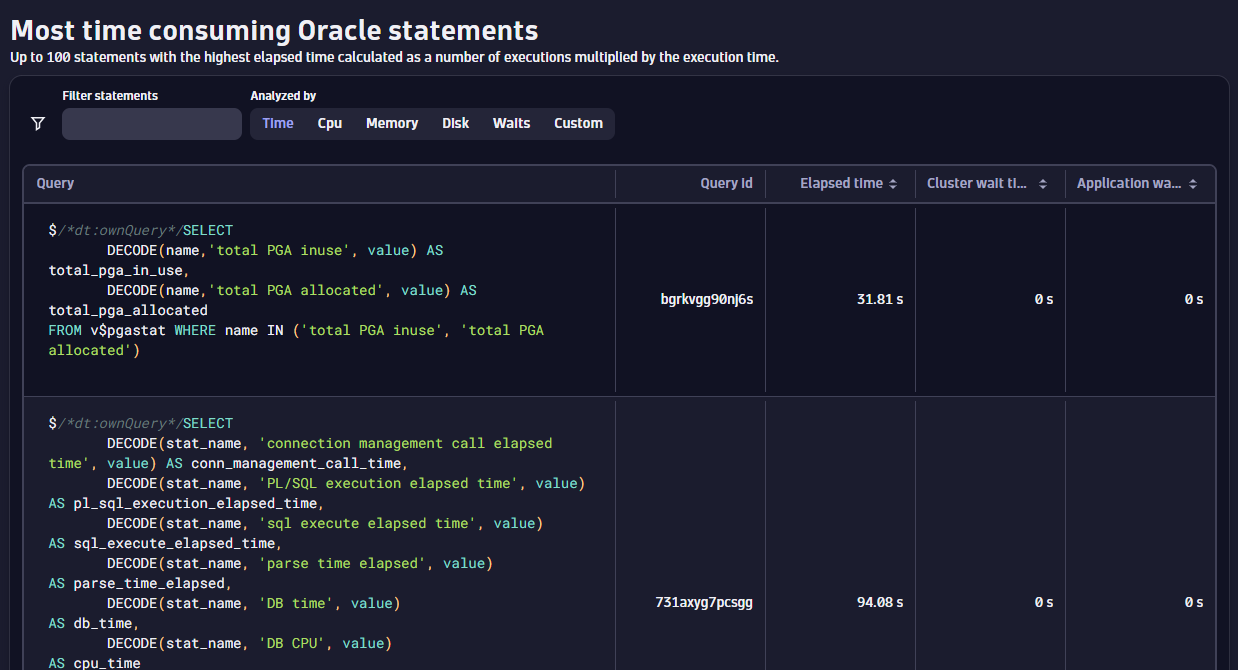This screenshot has height=670, width=1238.
Task: Click Cluster wait 0 s in bgrkvgg90nj6s row
Action: coord(1044,299)
